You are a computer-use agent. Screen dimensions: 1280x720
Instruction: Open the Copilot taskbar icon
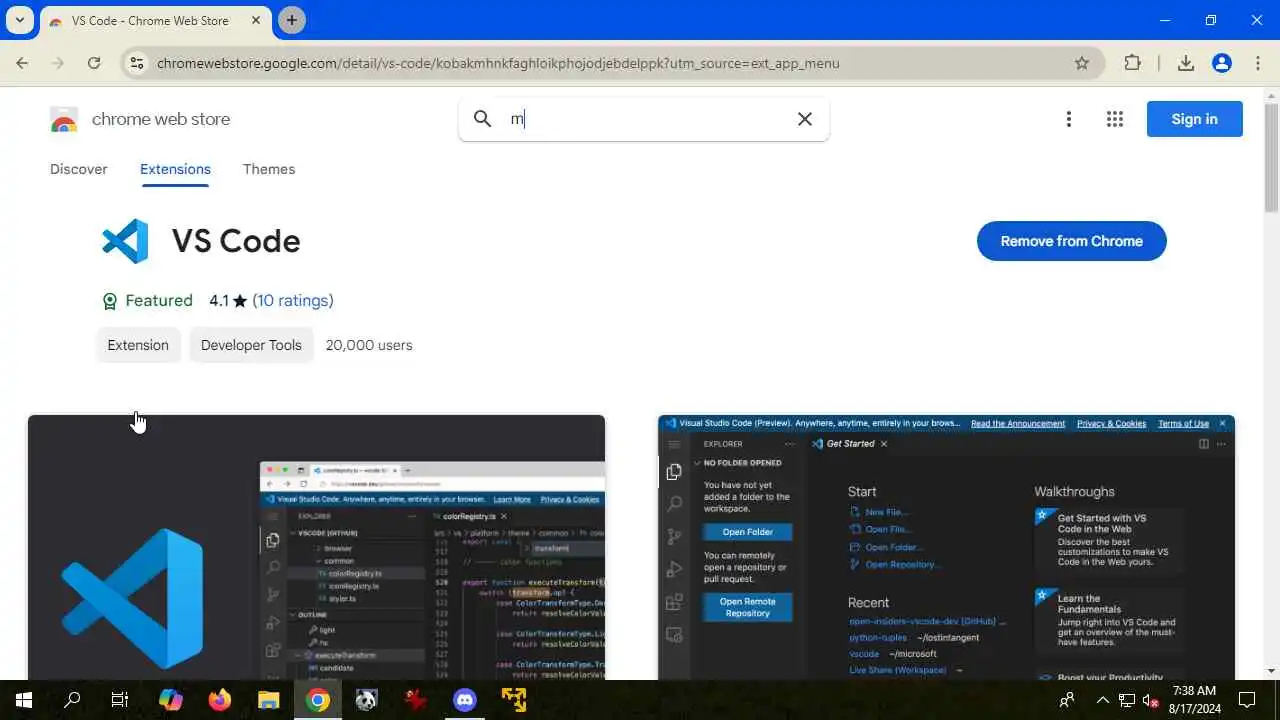pos(171,700)
